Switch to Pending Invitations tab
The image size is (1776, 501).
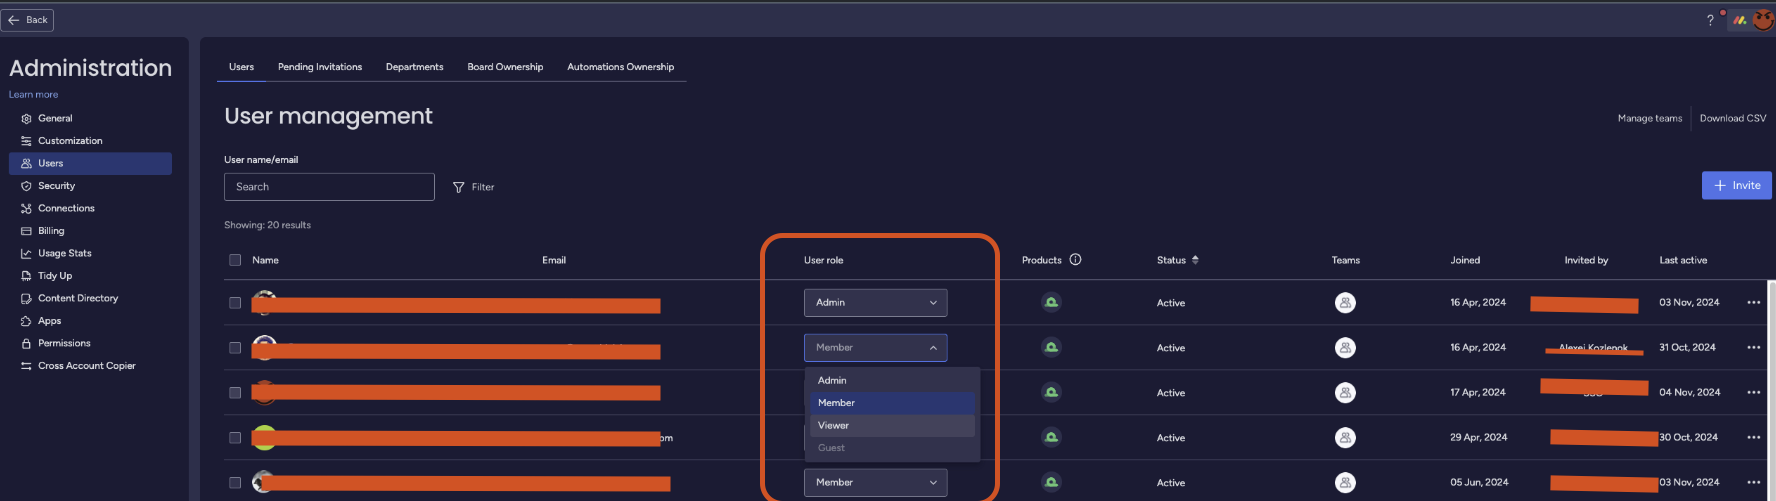click(x=320, y=67)
